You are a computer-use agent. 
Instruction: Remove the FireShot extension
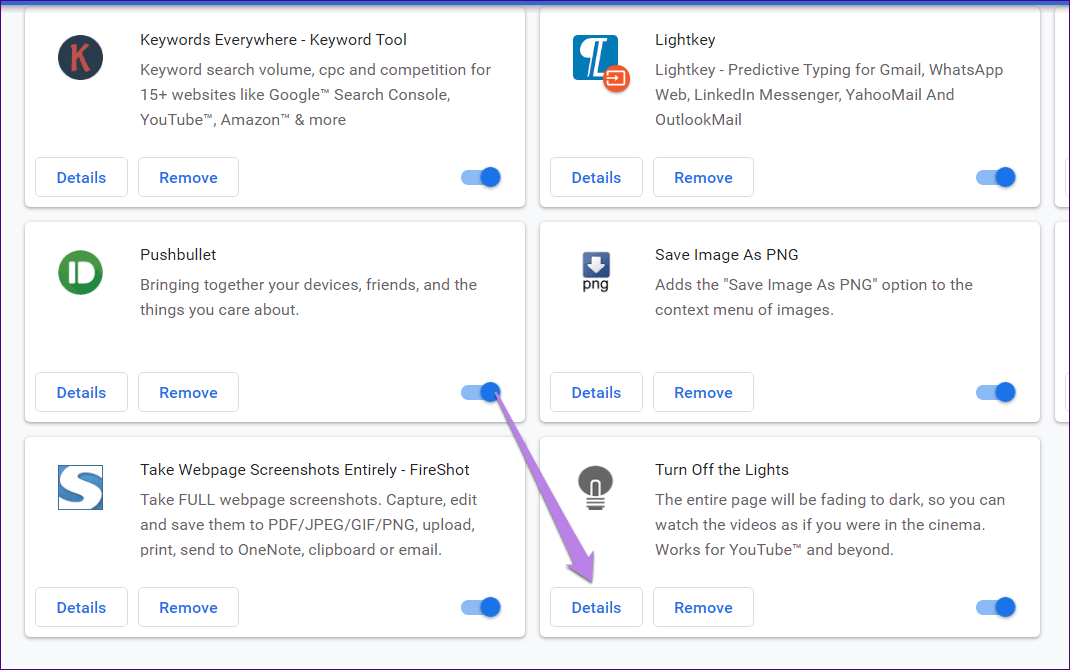point(188,607)
